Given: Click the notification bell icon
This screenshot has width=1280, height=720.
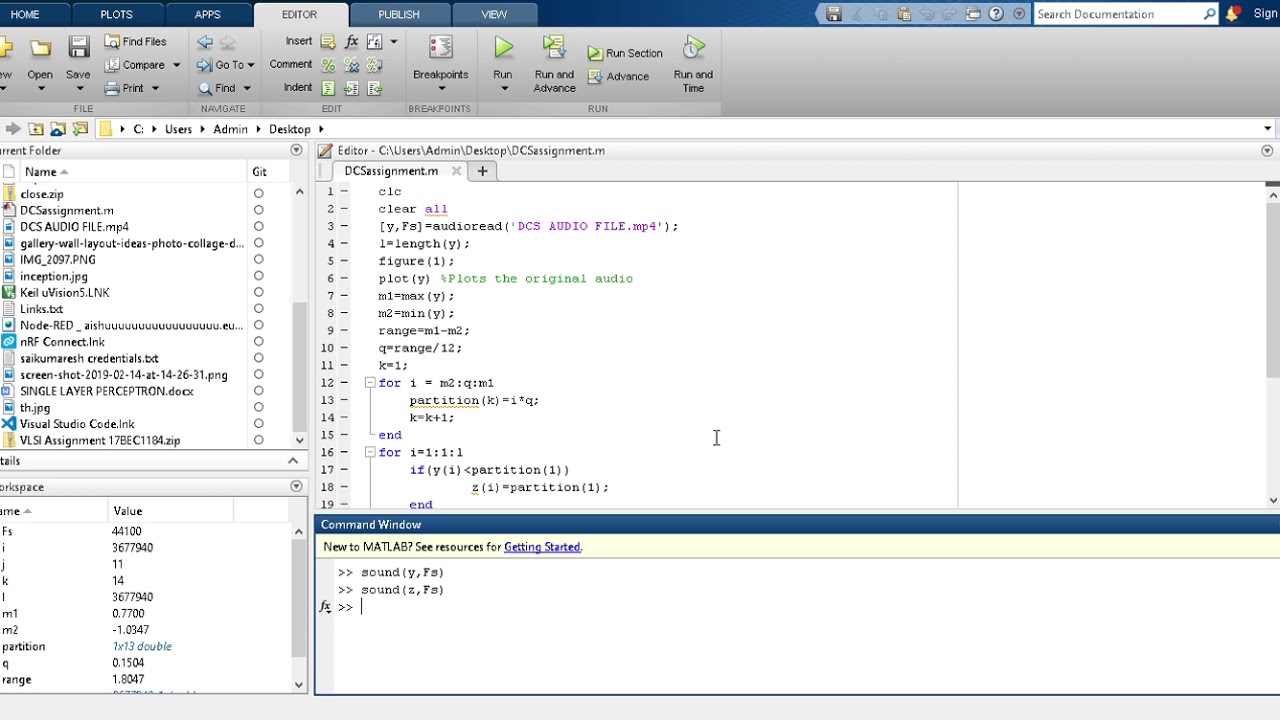Looking at the screenshot, I should pyautogui.click(x=1233, y=14).
